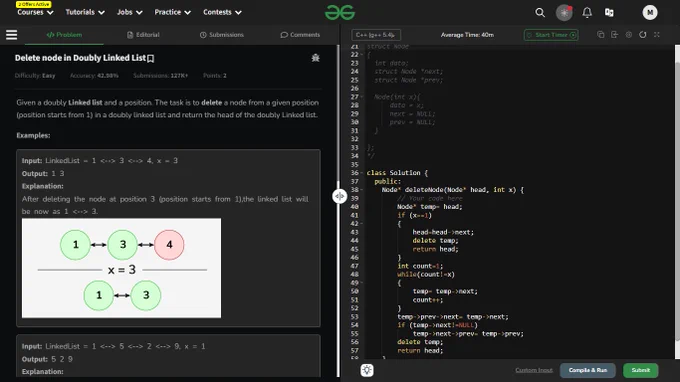Screen dimensions: 680x382
Task: Click 'while(count!=x)' on line 48
Action: click(426, 274)
